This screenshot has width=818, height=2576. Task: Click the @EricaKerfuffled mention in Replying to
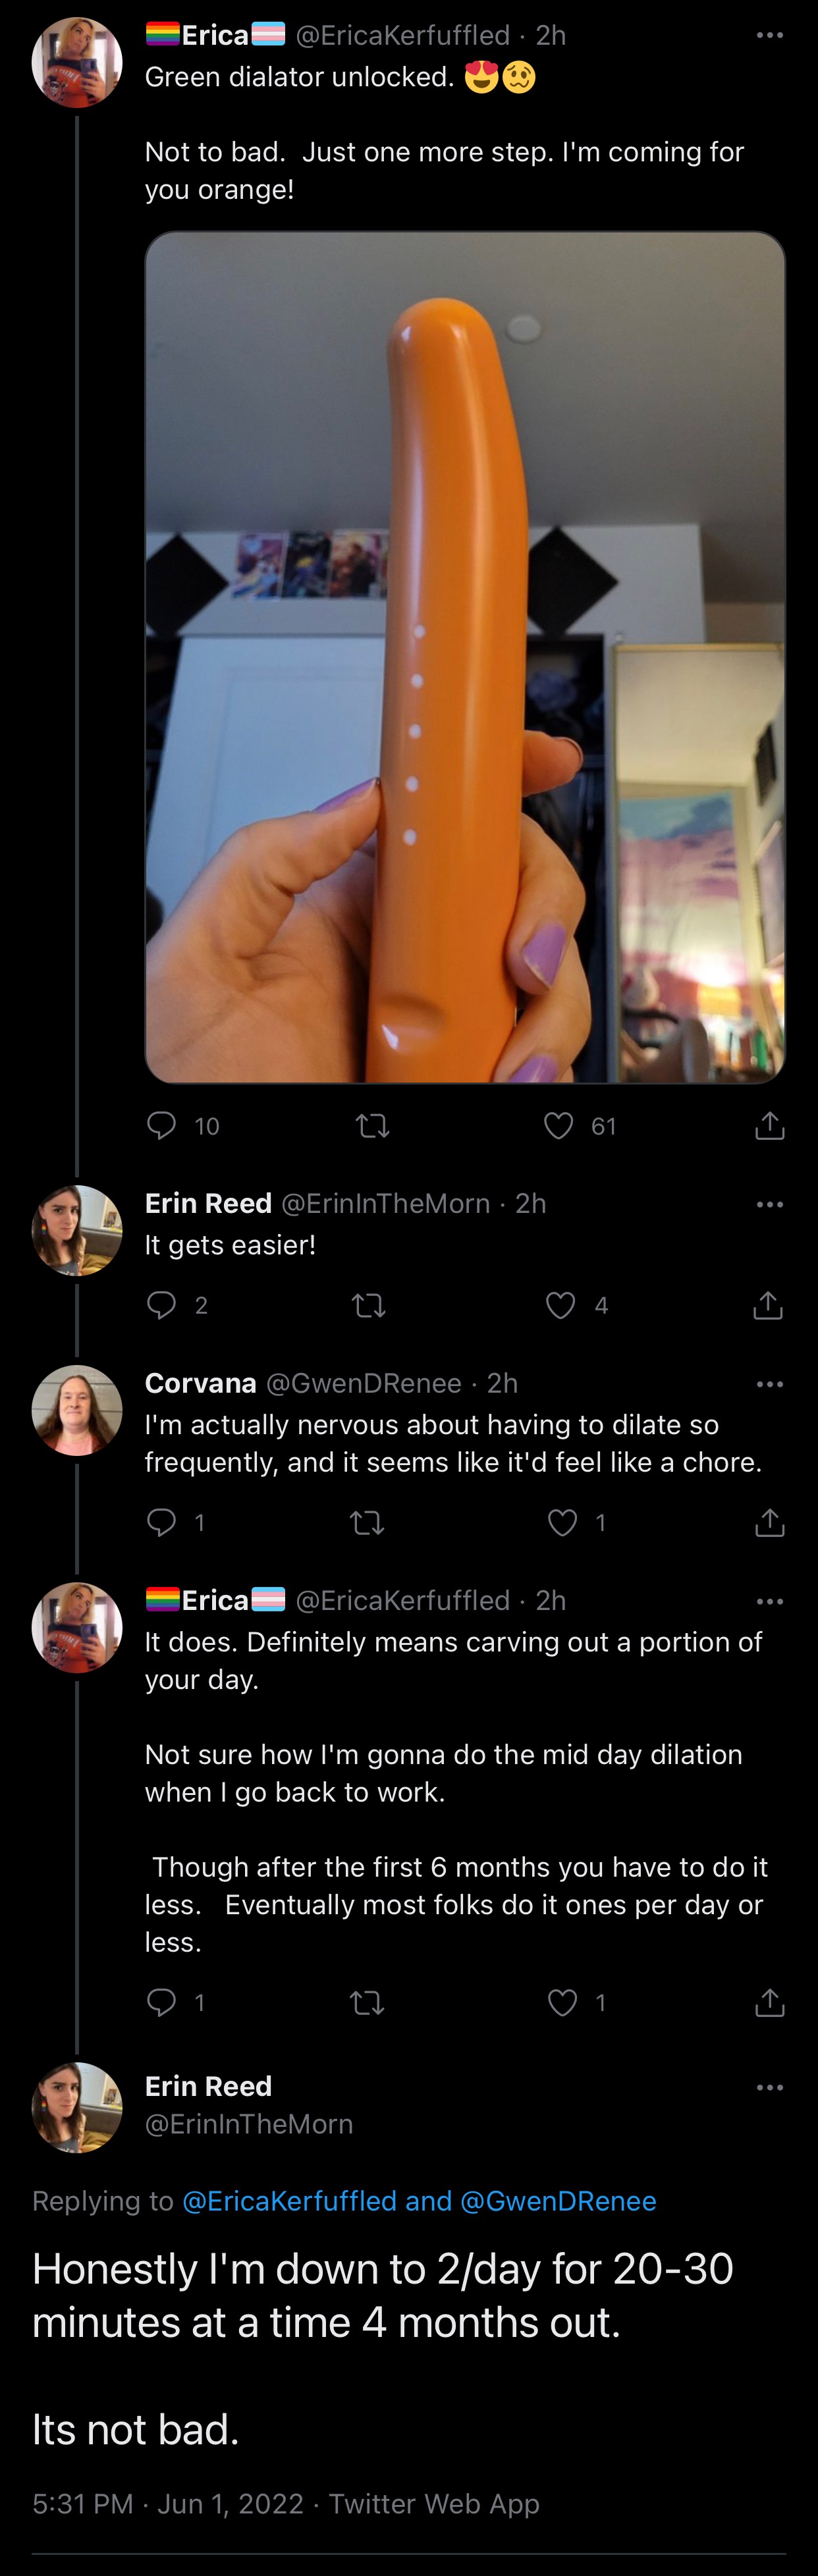click(289, 2201)
